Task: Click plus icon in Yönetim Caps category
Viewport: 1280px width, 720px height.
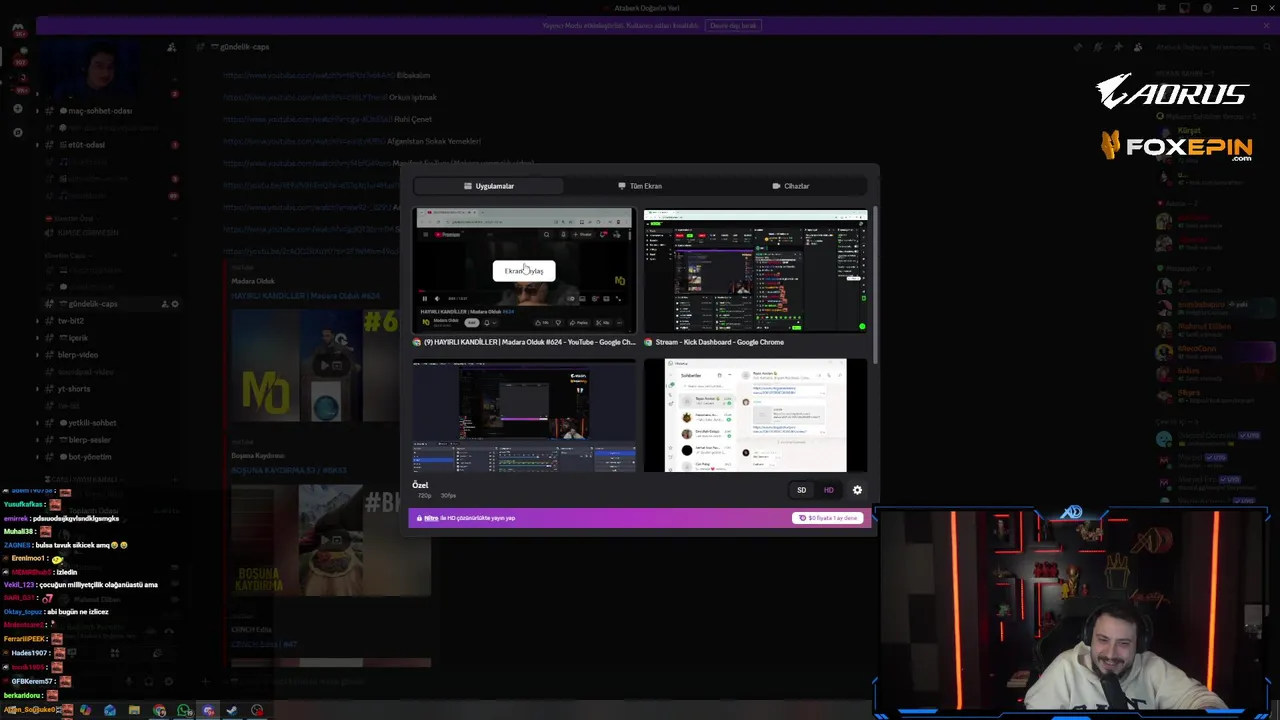Action: tap(175, 255)
